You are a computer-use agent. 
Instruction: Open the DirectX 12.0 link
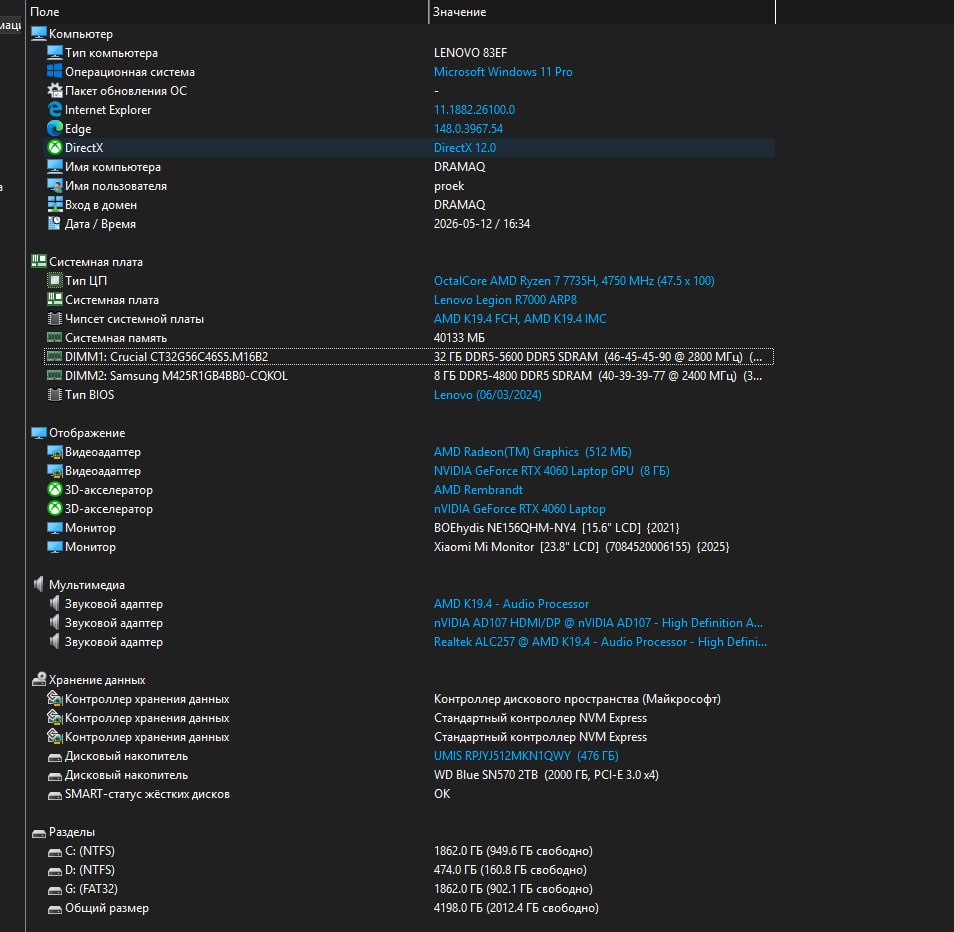pos(464,147)
